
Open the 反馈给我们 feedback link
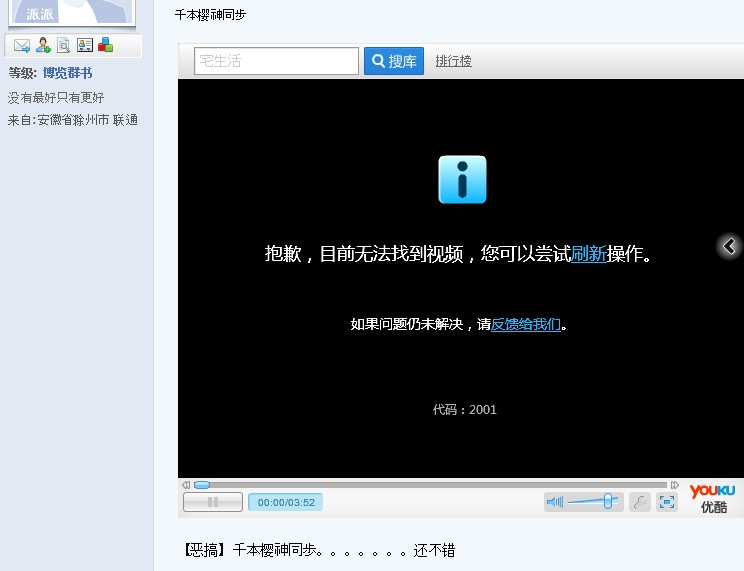pyautogui.click(x=526, y=324)
